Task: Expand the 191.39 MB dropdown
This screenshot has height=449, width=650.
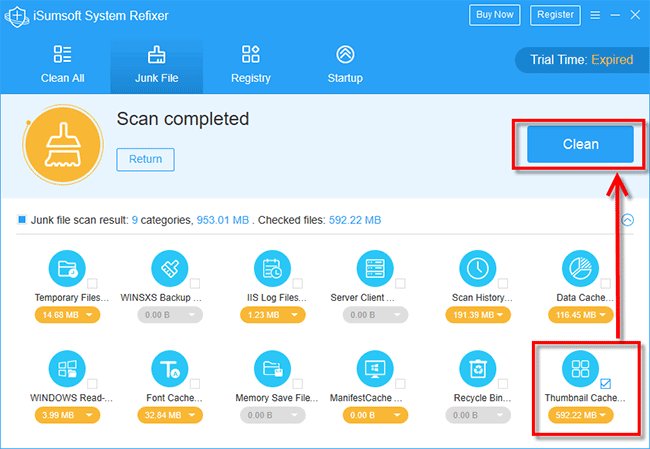Action: 478,315
